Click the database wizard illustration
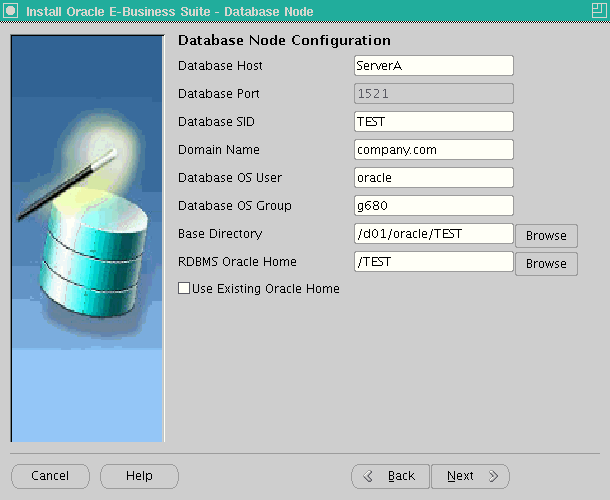 tap(88, 239)
